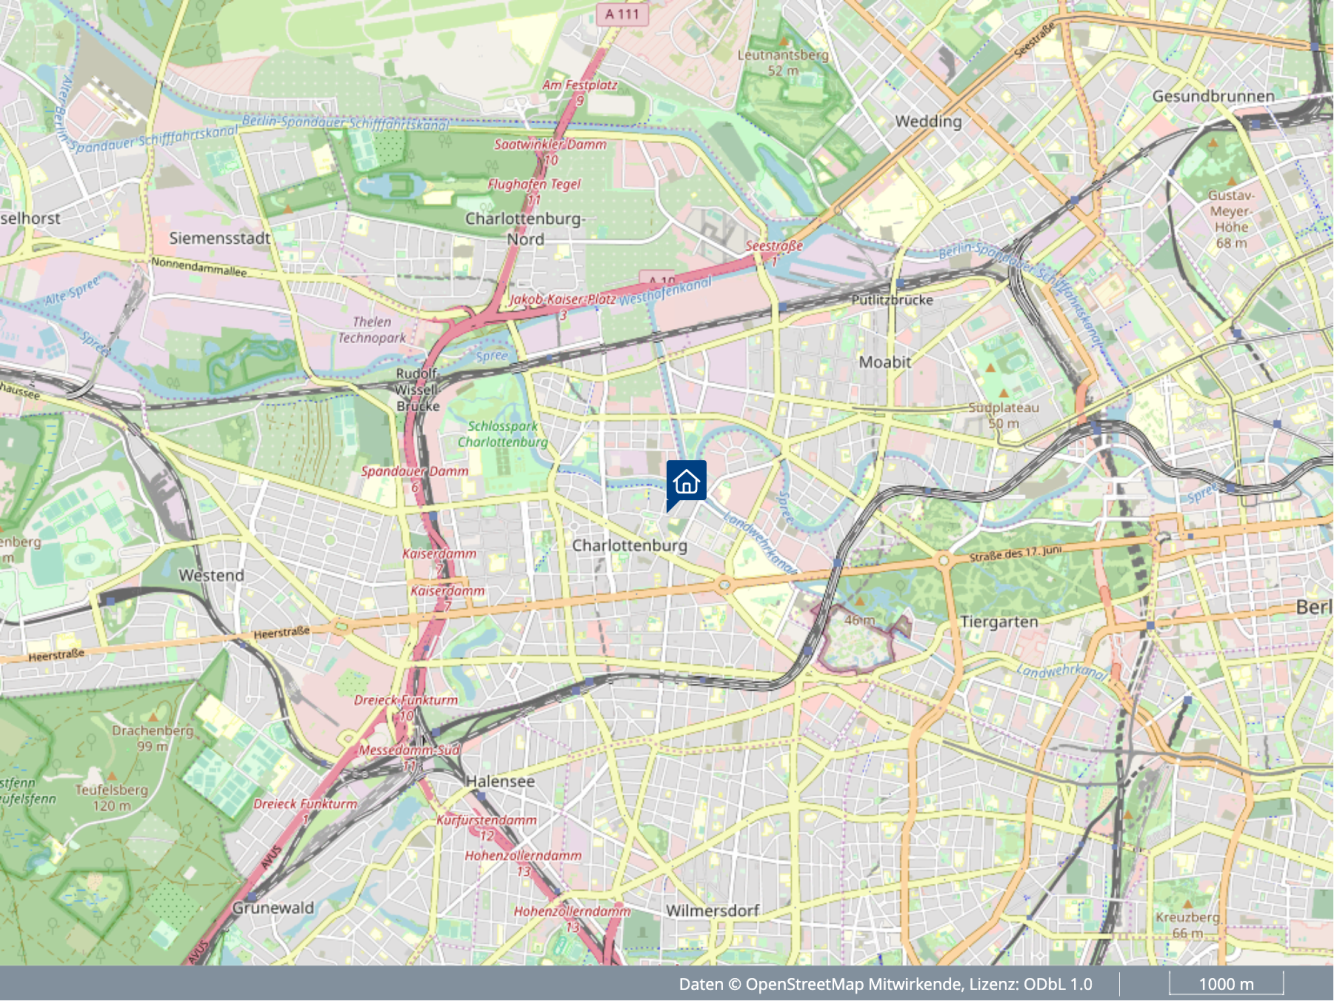Click the Drachenberg peak triangle icon
Image resolution: width=1334 pixels, height=1001 pixels.
coord(152,716)
